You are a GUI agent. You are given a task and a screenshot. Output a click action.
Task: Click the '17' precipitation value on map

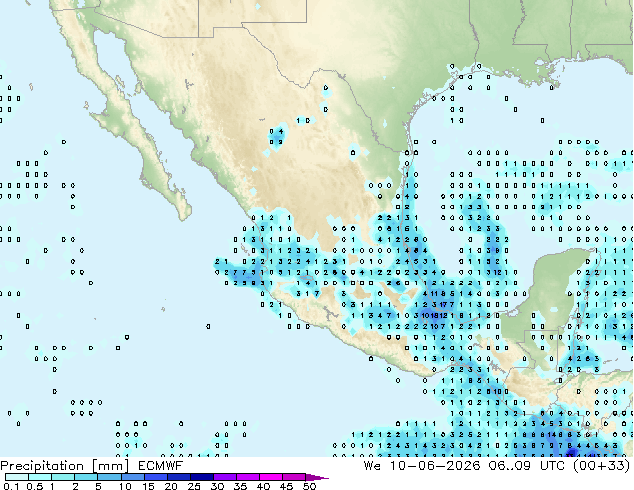[443, 304]
